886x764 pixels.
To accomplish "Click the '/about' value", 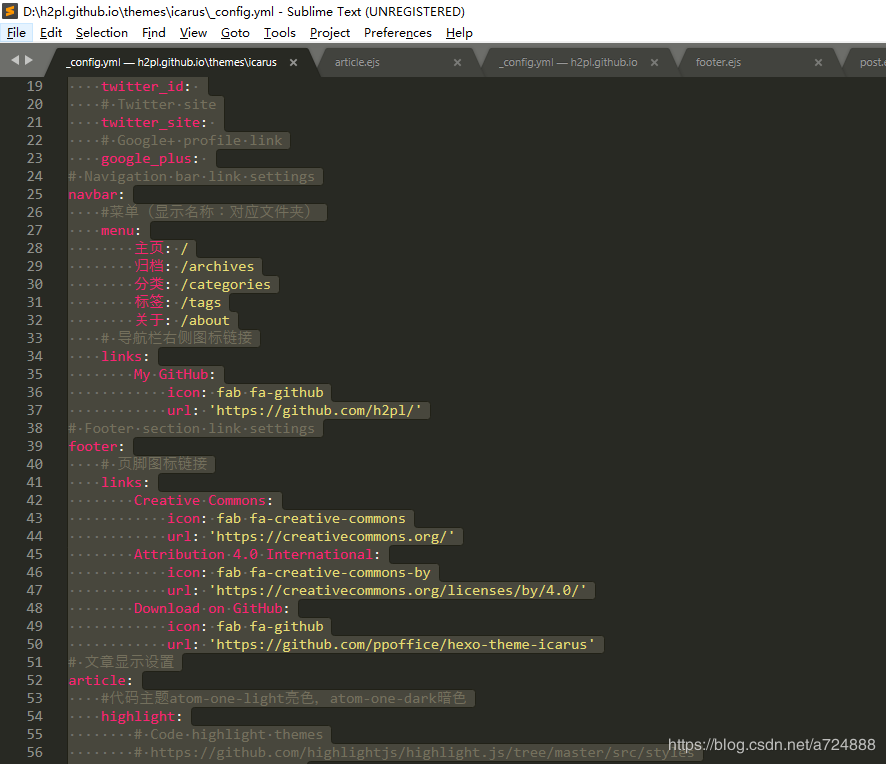I will [205, 320].
